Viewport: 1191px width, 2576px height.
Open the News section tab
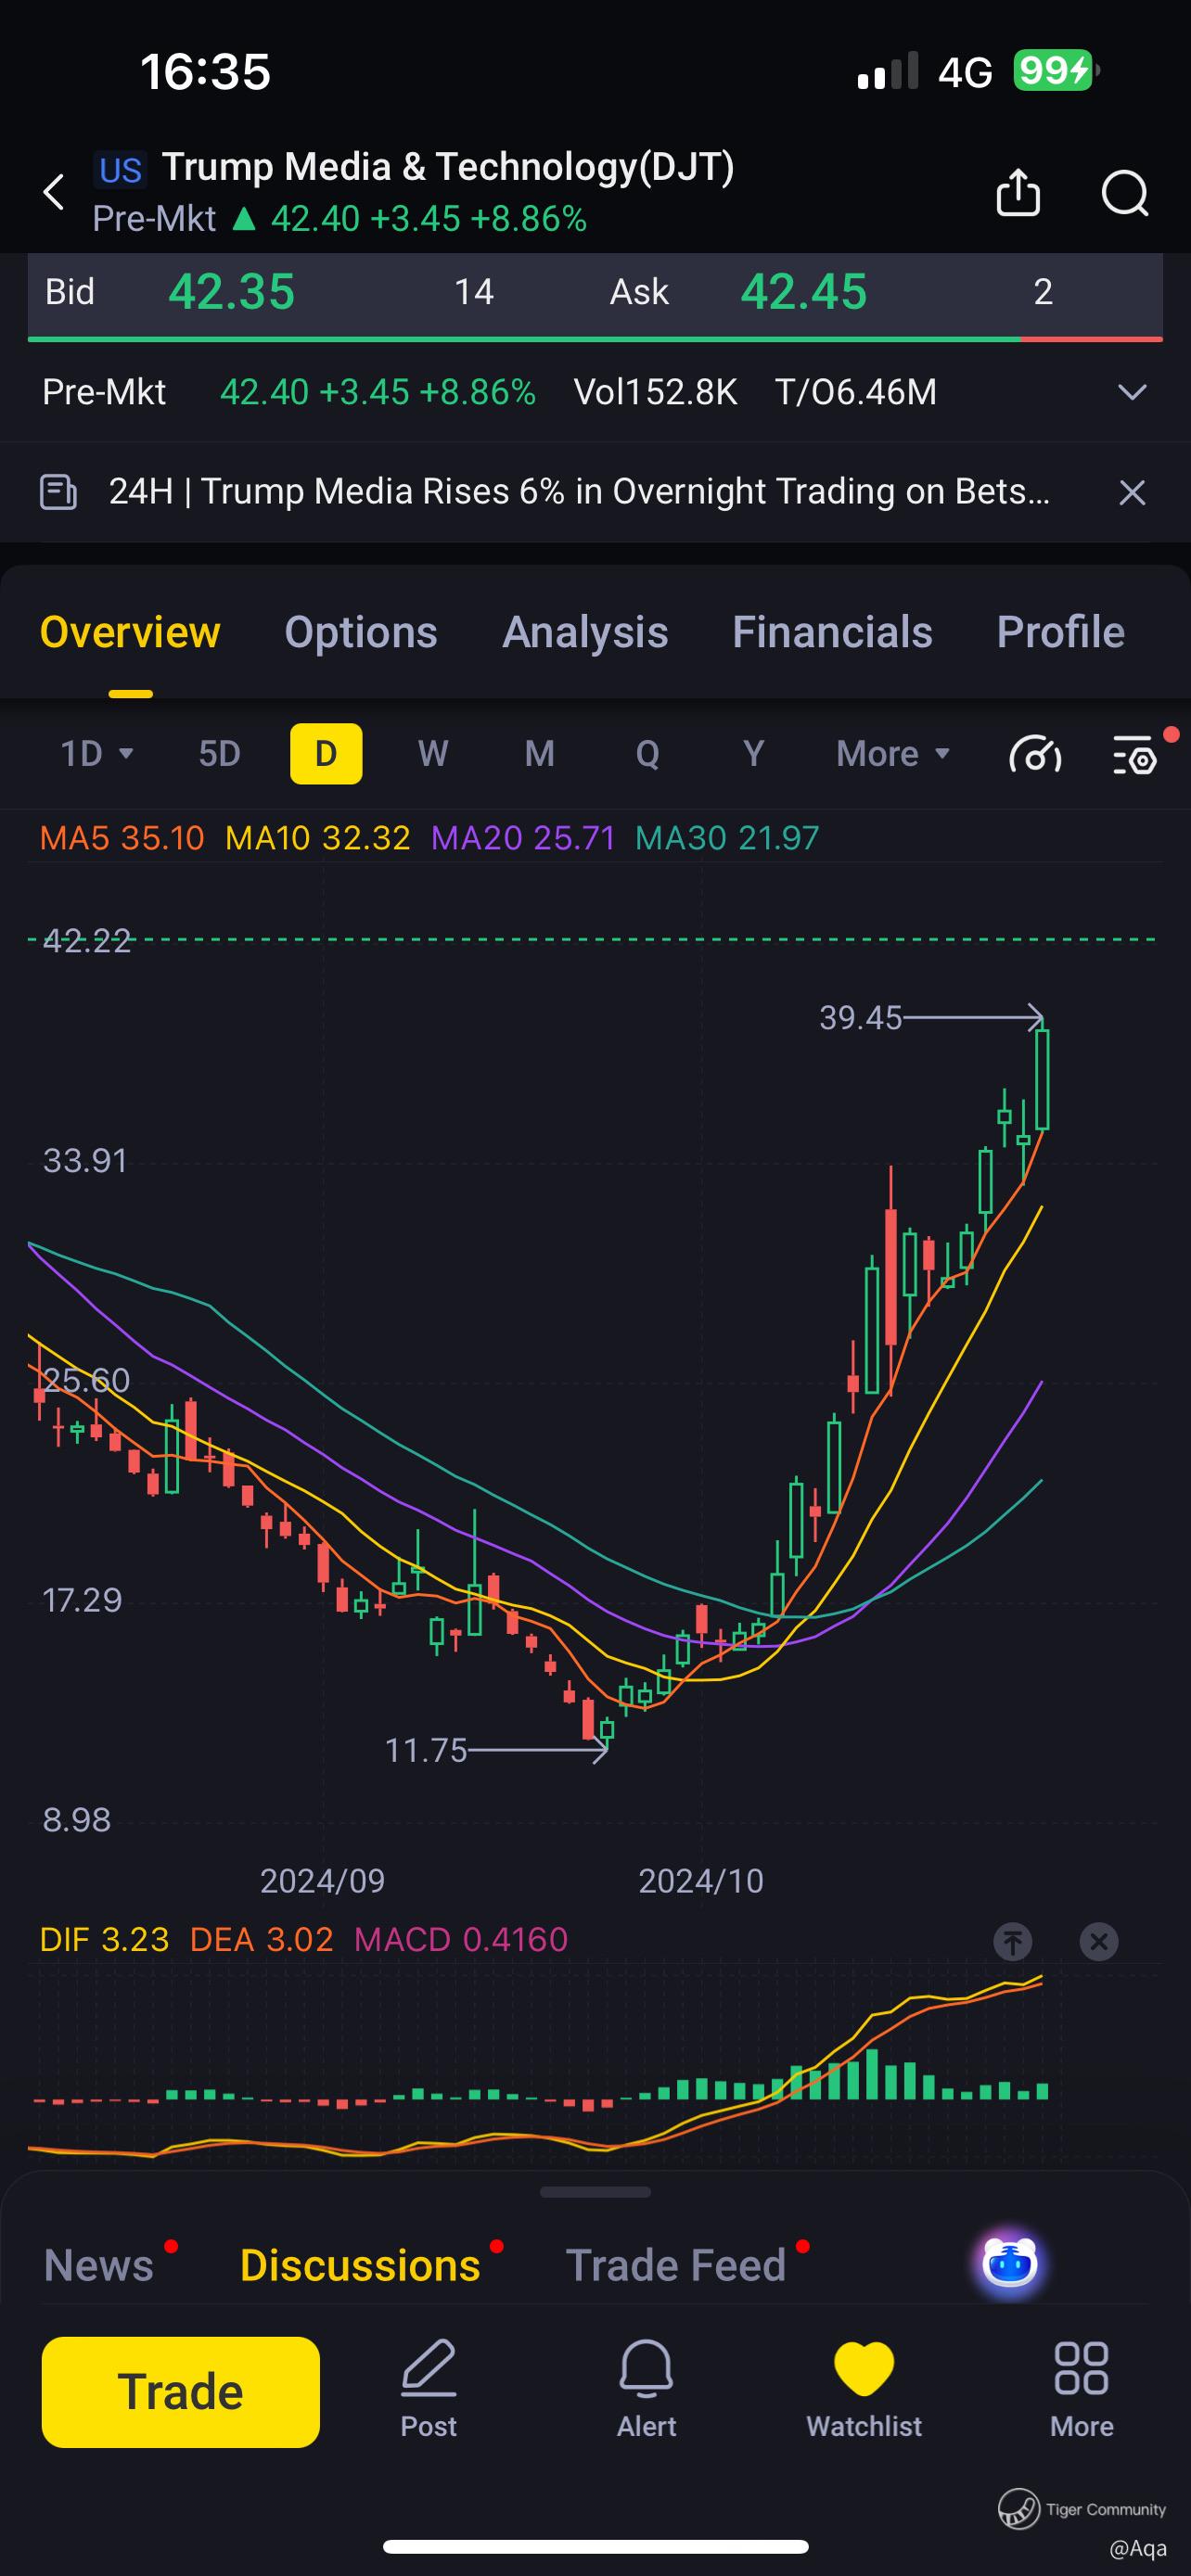coord(99,2265)
